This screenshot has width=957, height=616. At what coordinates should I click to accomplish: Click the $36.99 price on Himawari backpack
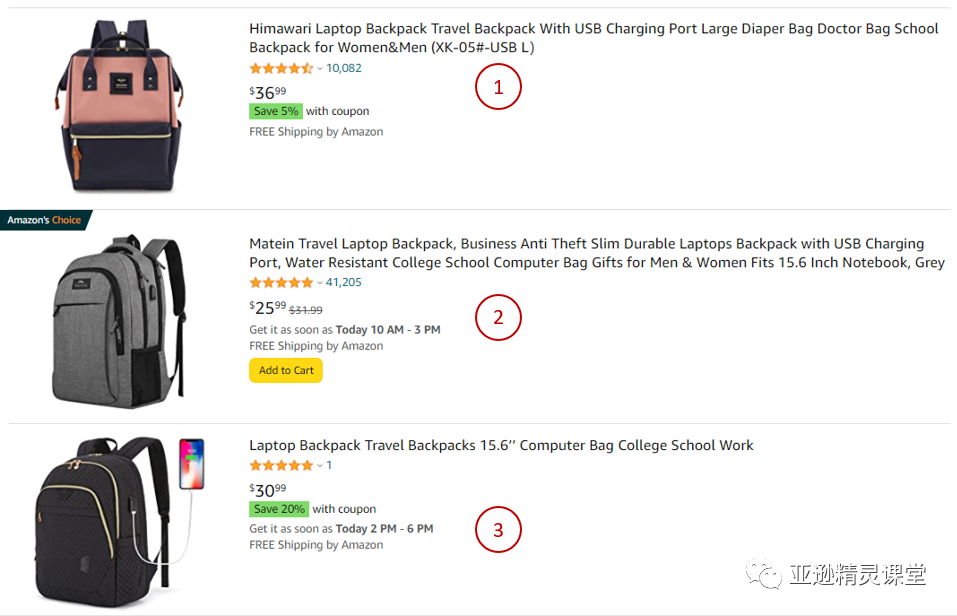coord(267,92)
